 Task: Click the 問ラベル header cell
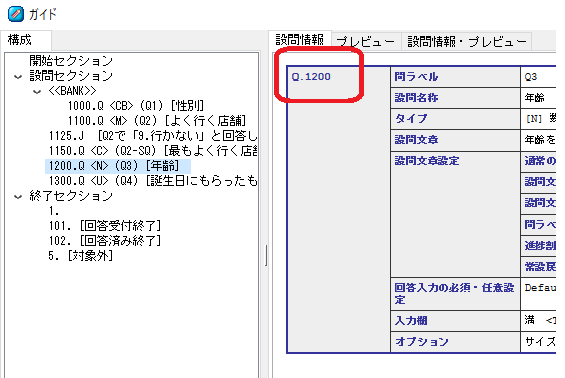[x=456, y=77]
